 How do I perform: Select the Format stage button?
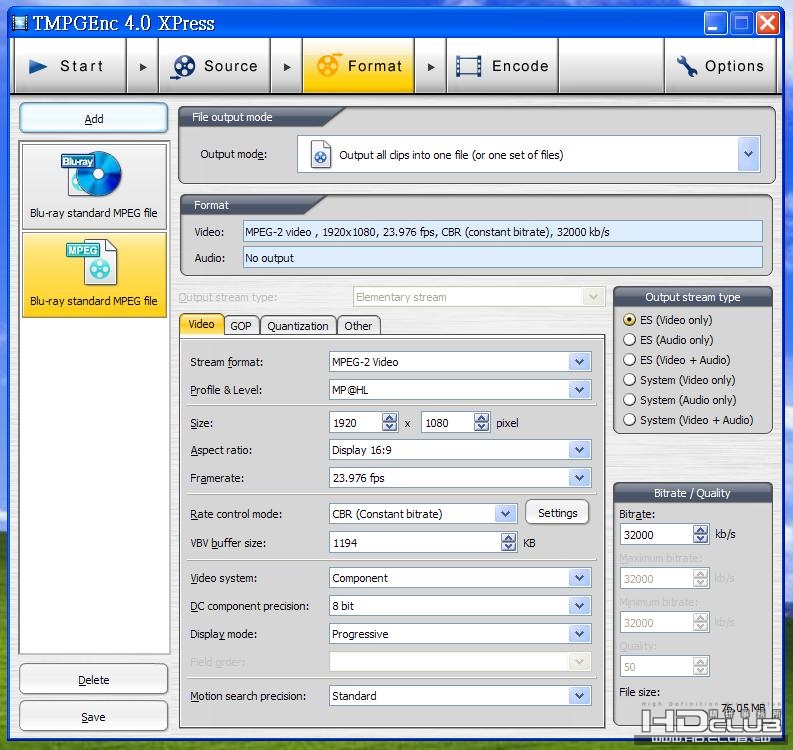[x=359, y=67]
